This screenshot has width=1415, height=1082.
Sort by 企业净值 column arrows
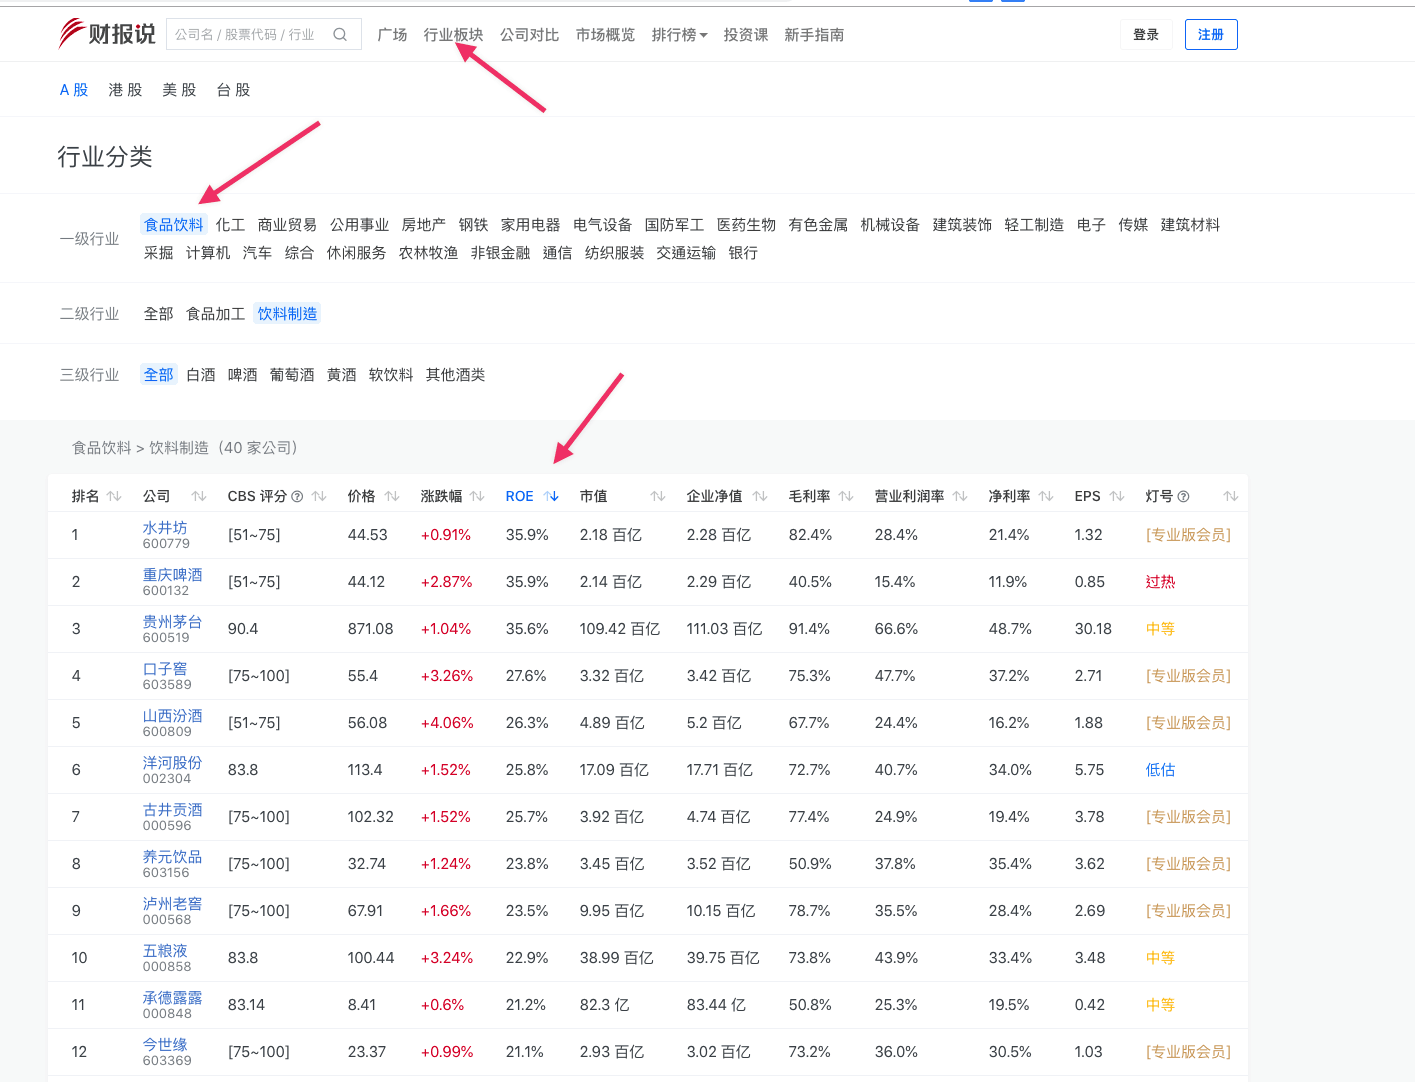(760, 496)
